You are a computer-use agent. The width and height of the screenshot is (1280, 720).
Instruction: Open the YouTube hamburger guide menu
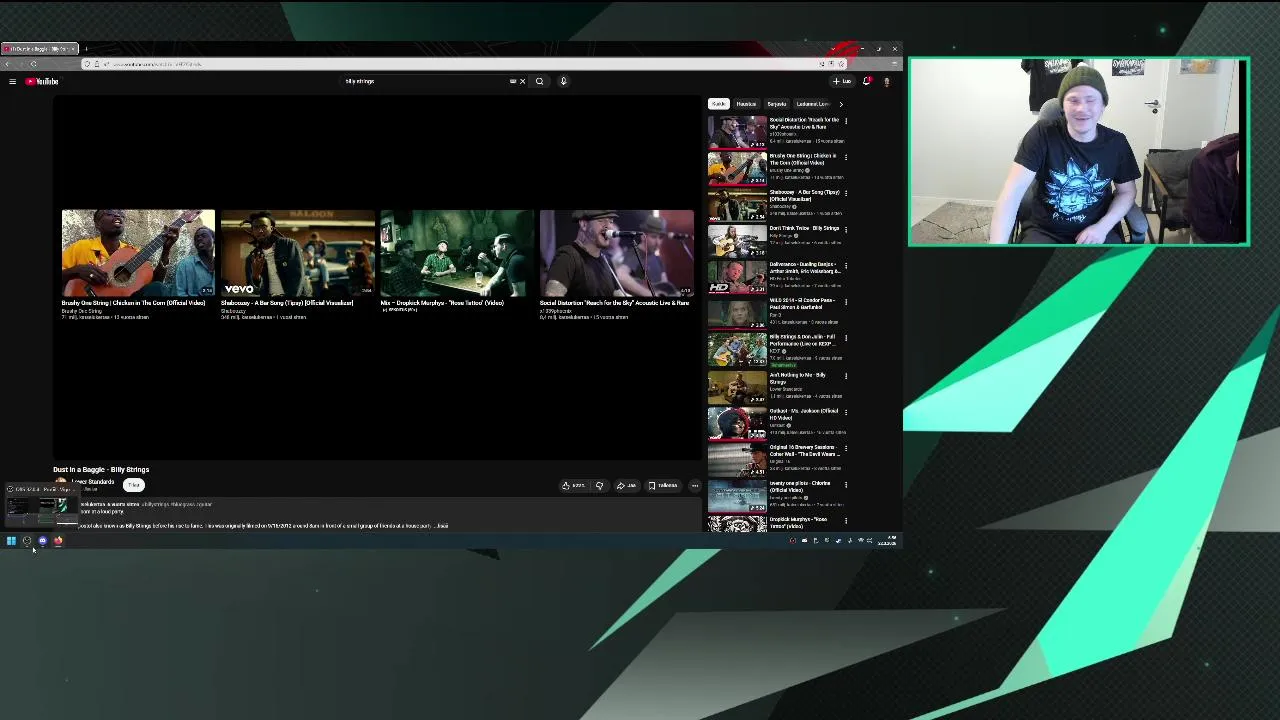[12, 81]
